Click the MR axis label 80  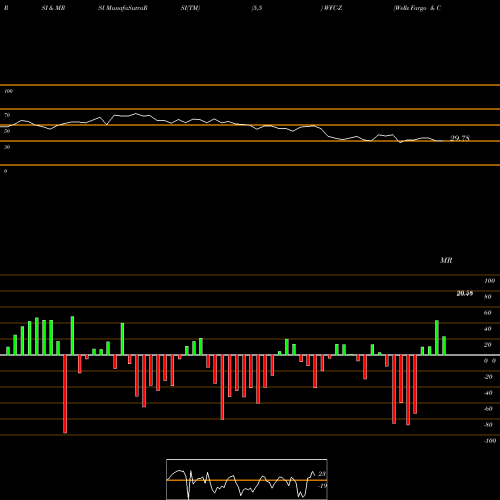tap(488, 297)
